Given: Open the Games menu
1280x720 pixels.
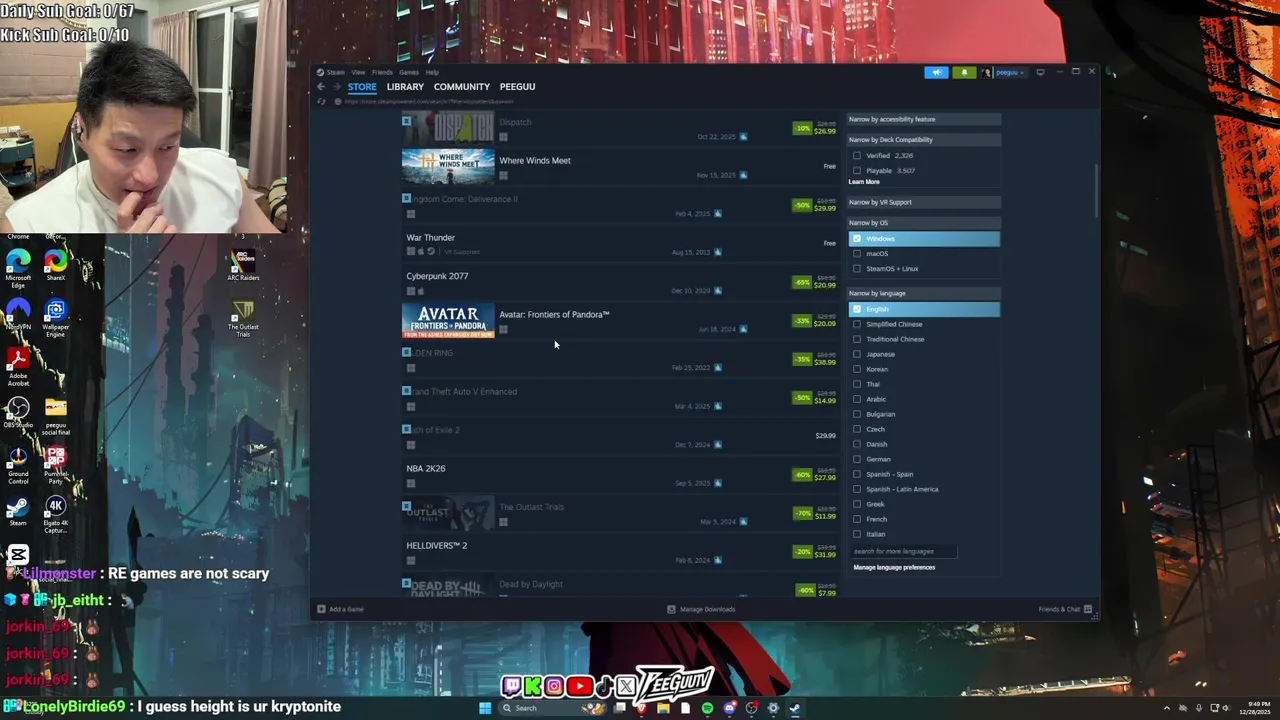Looking at the screenshot, I should [x=409, y=72].
